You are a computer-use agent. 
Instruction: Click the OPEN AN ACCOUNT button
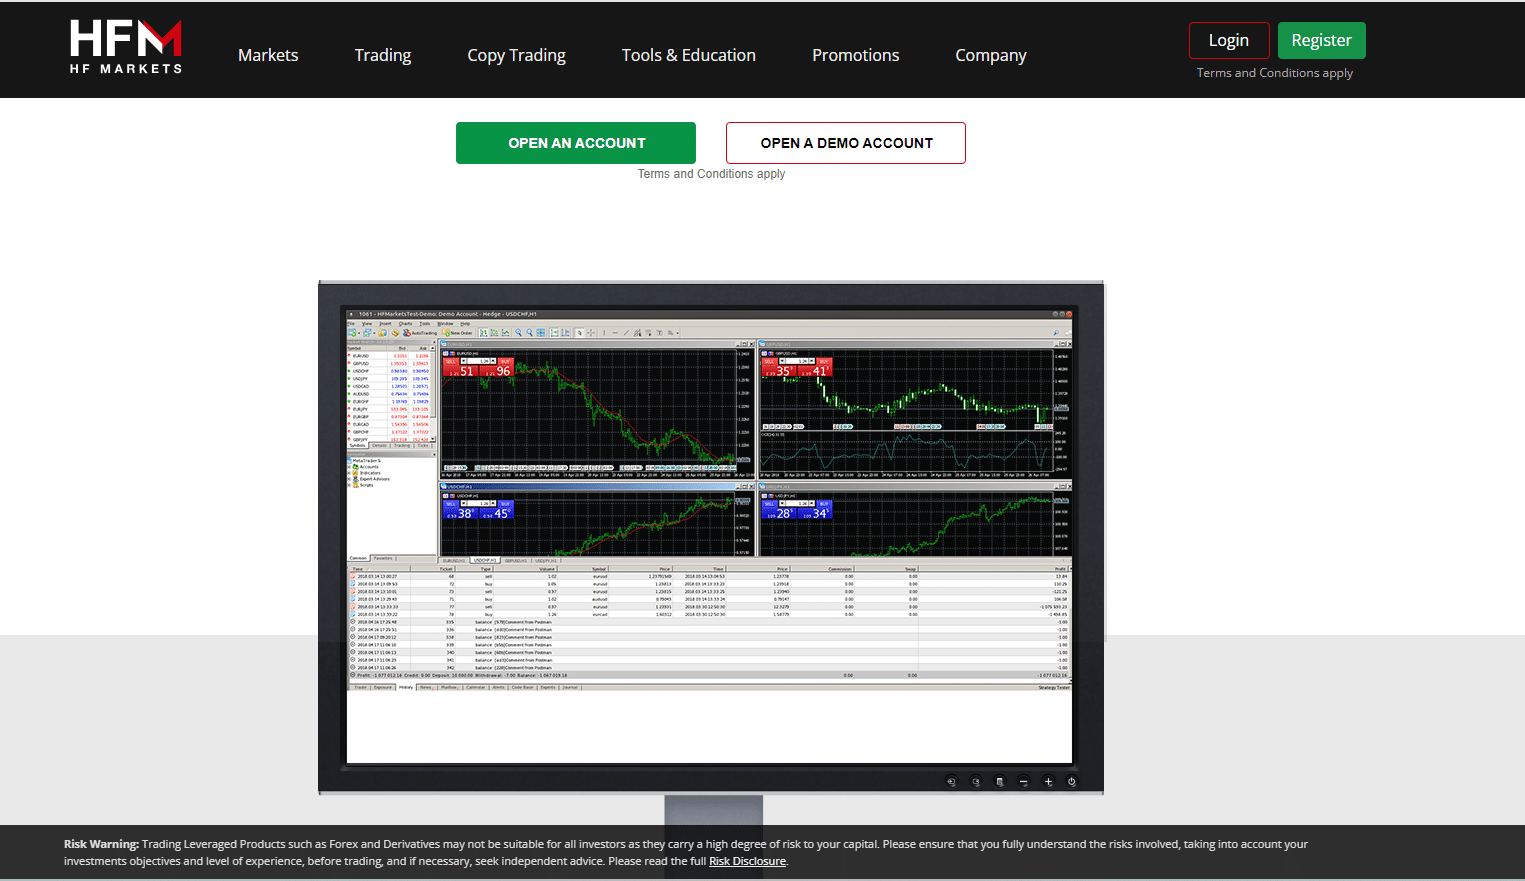[576, 143]
